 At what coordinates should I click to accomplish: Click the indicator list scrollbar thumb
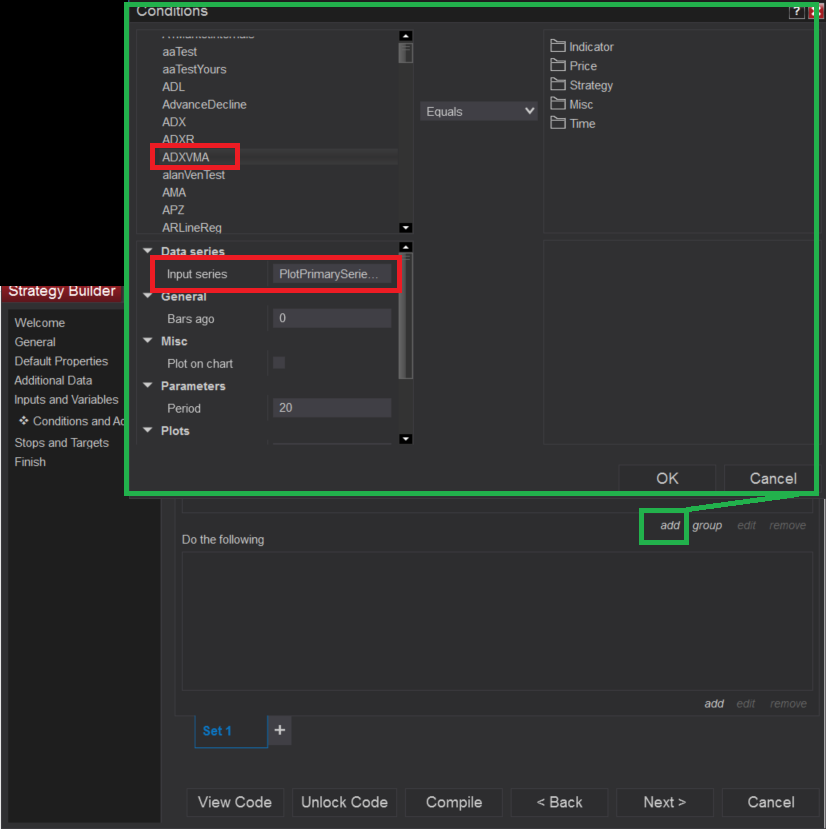[405, 53]
